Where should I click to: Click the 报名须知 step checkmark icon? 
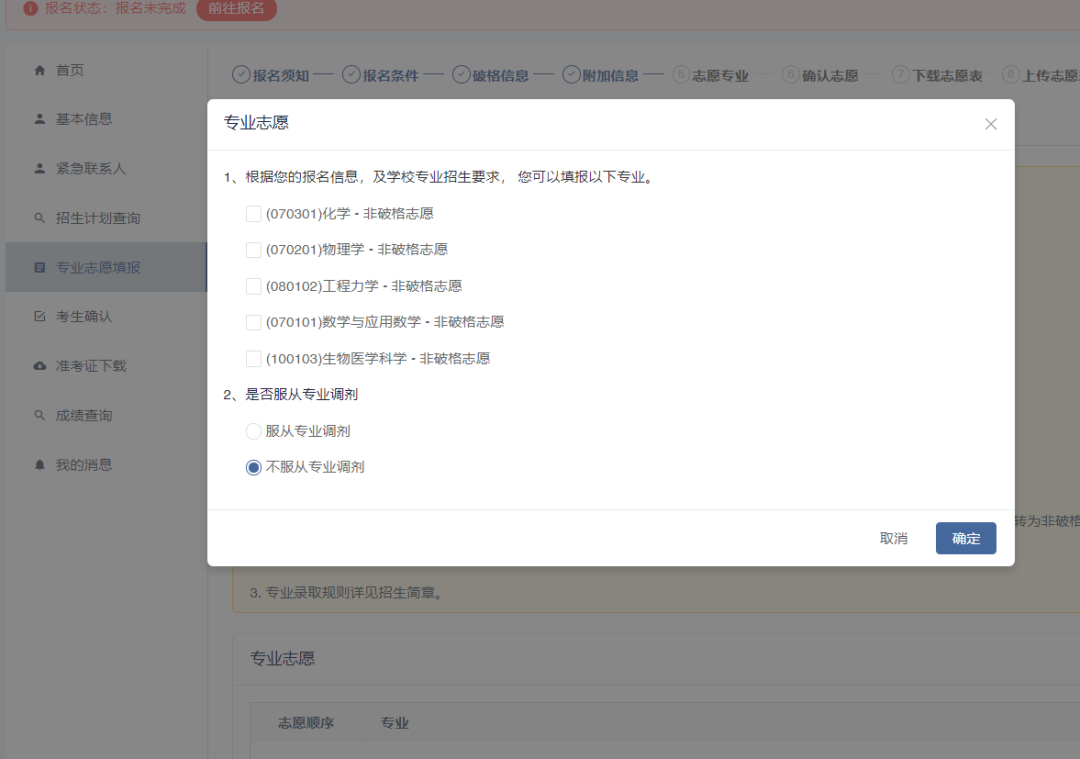tap(241, 74)
